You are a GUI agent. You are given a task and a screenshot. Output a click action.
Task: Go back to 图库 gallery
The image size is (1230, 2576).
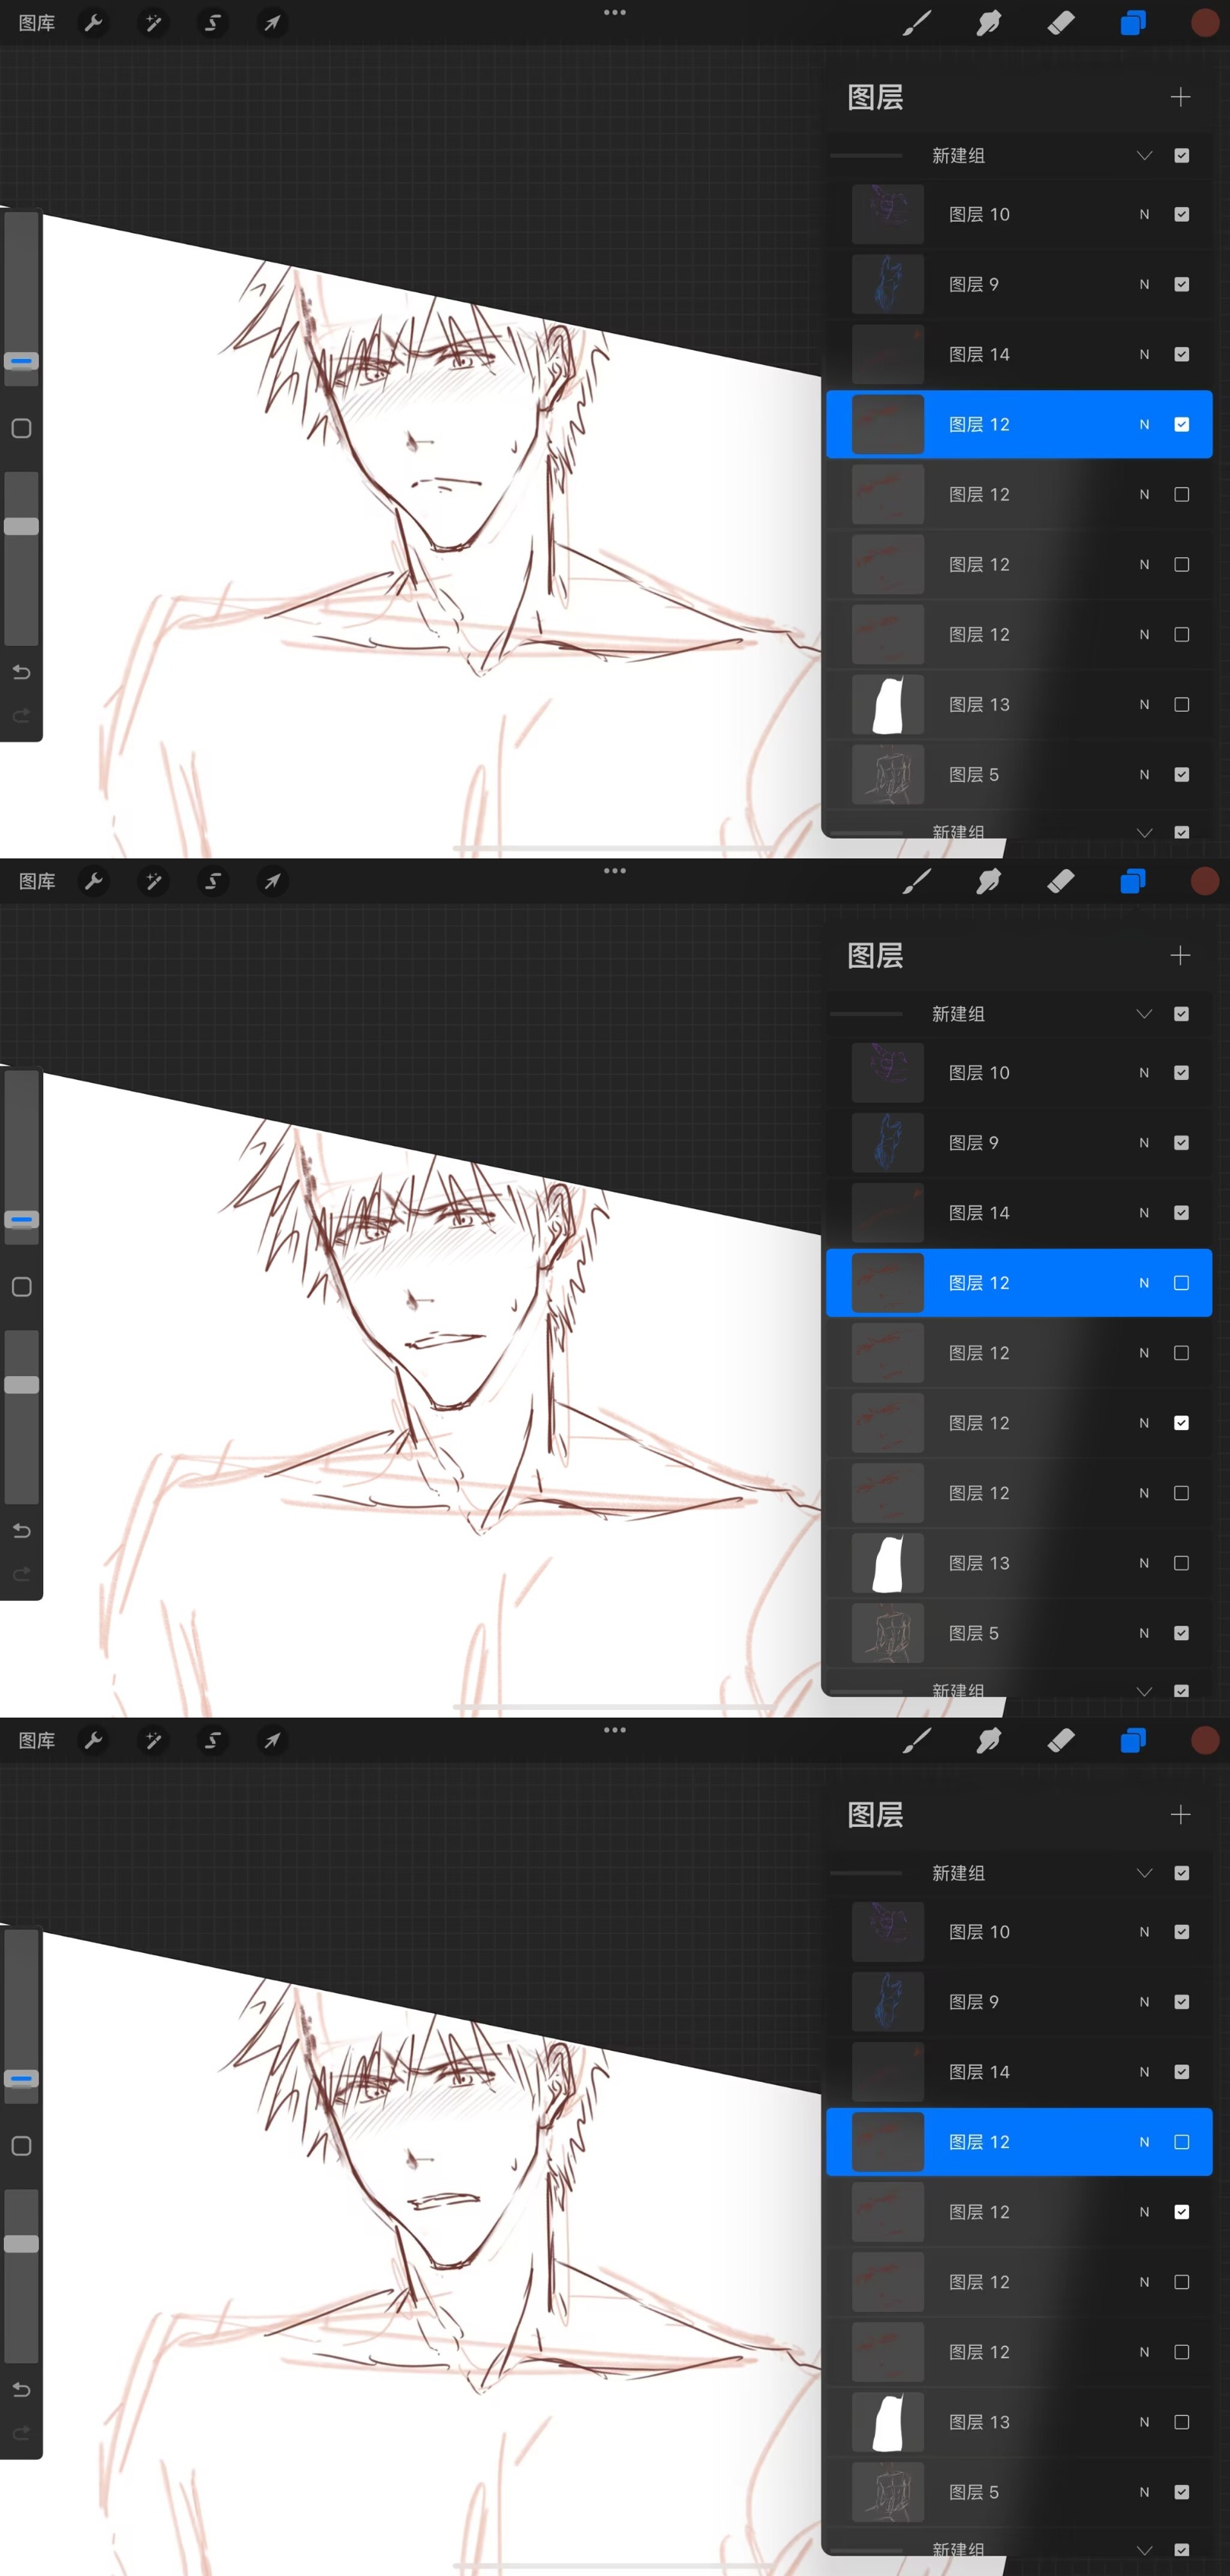(37, 22)
